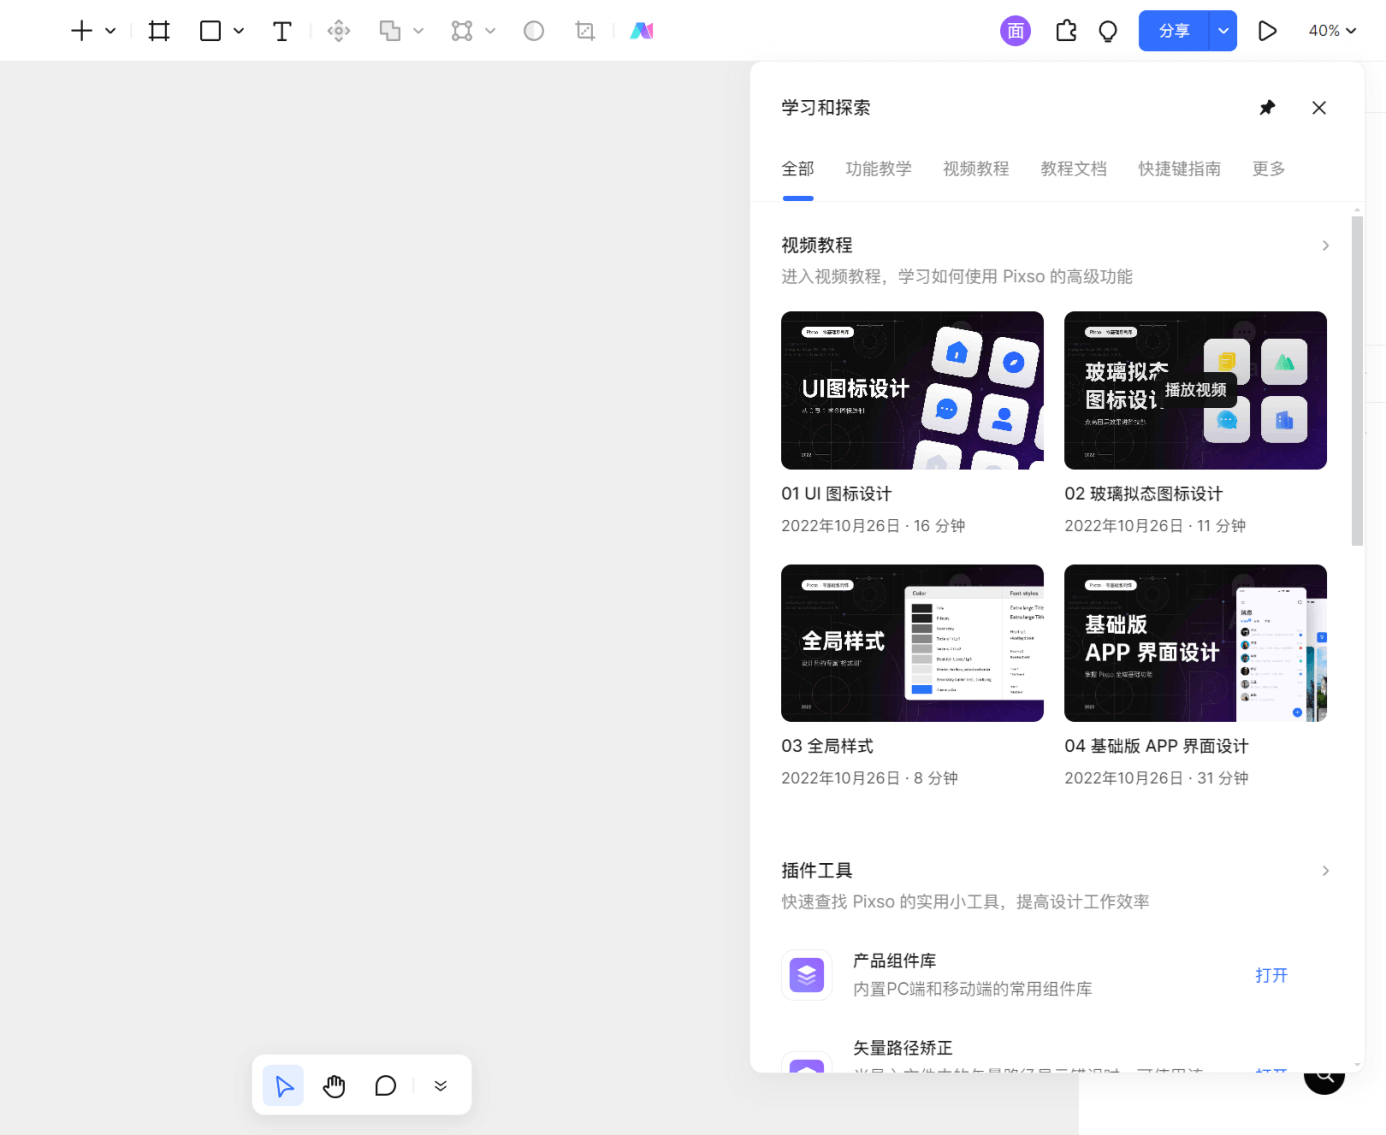Open the 更多 tab
This screenshot has height=1135, width=1386.
[1269, 169]
